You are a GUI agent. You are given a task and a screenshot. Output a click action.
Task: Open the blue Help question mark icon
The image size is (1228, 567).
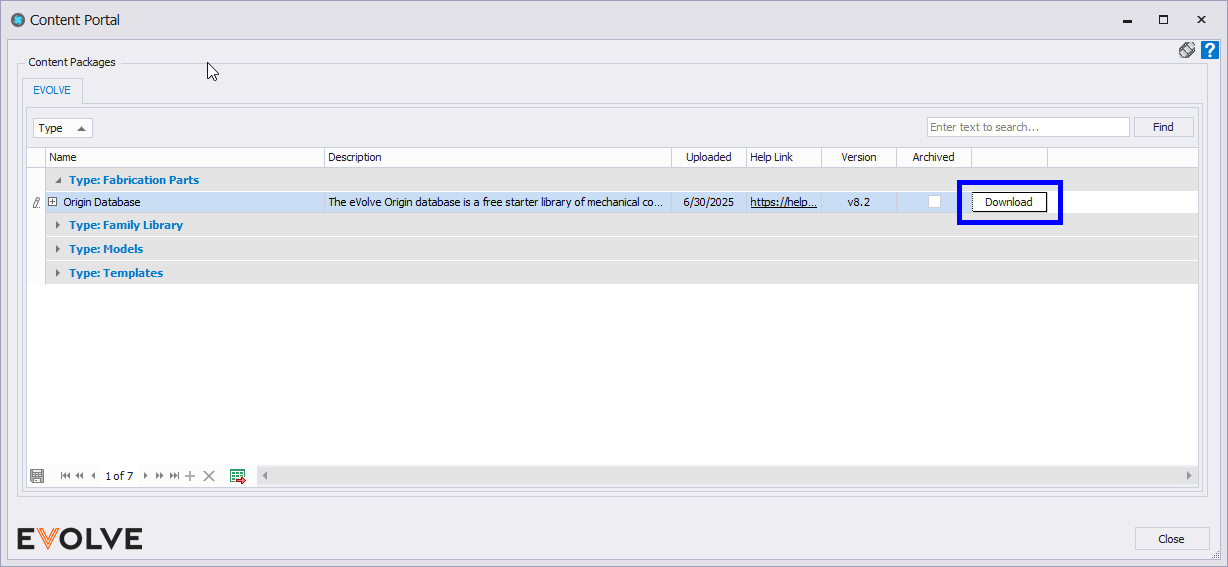click(x=1210, y=50)
